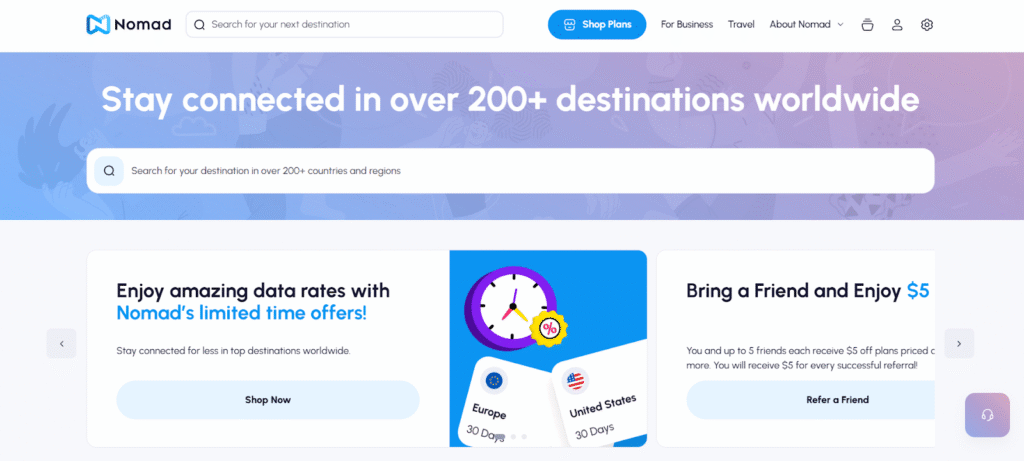Click the United States flag icon
The height and width of the screenshot is (461, 1024).
(577, 380)
